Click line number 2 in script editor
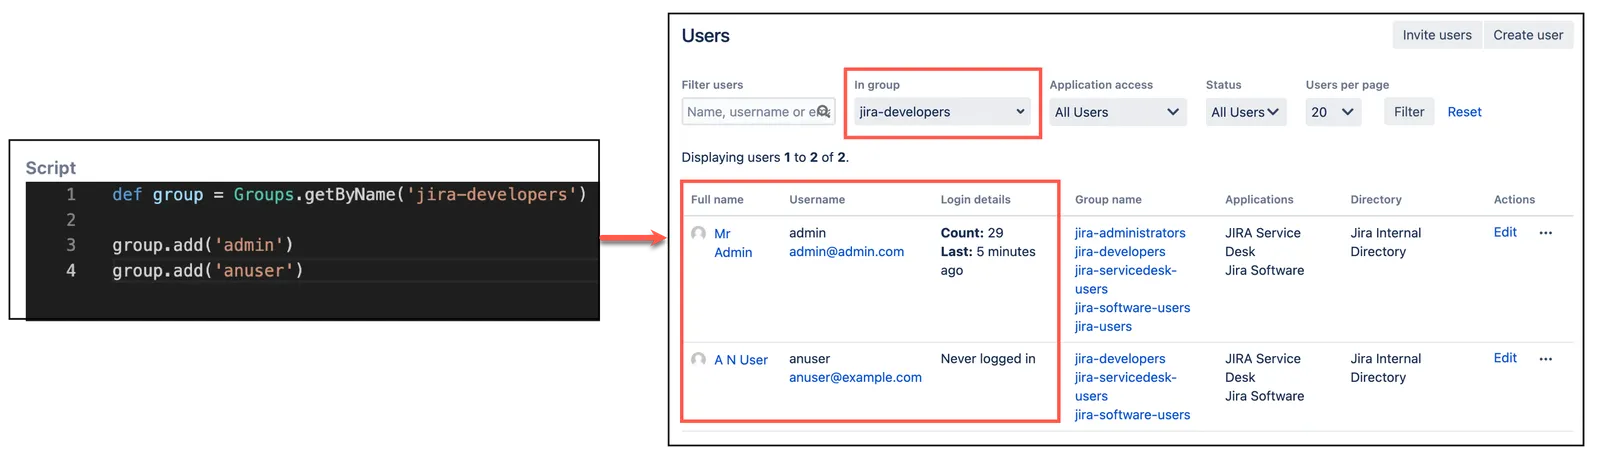 71,220
